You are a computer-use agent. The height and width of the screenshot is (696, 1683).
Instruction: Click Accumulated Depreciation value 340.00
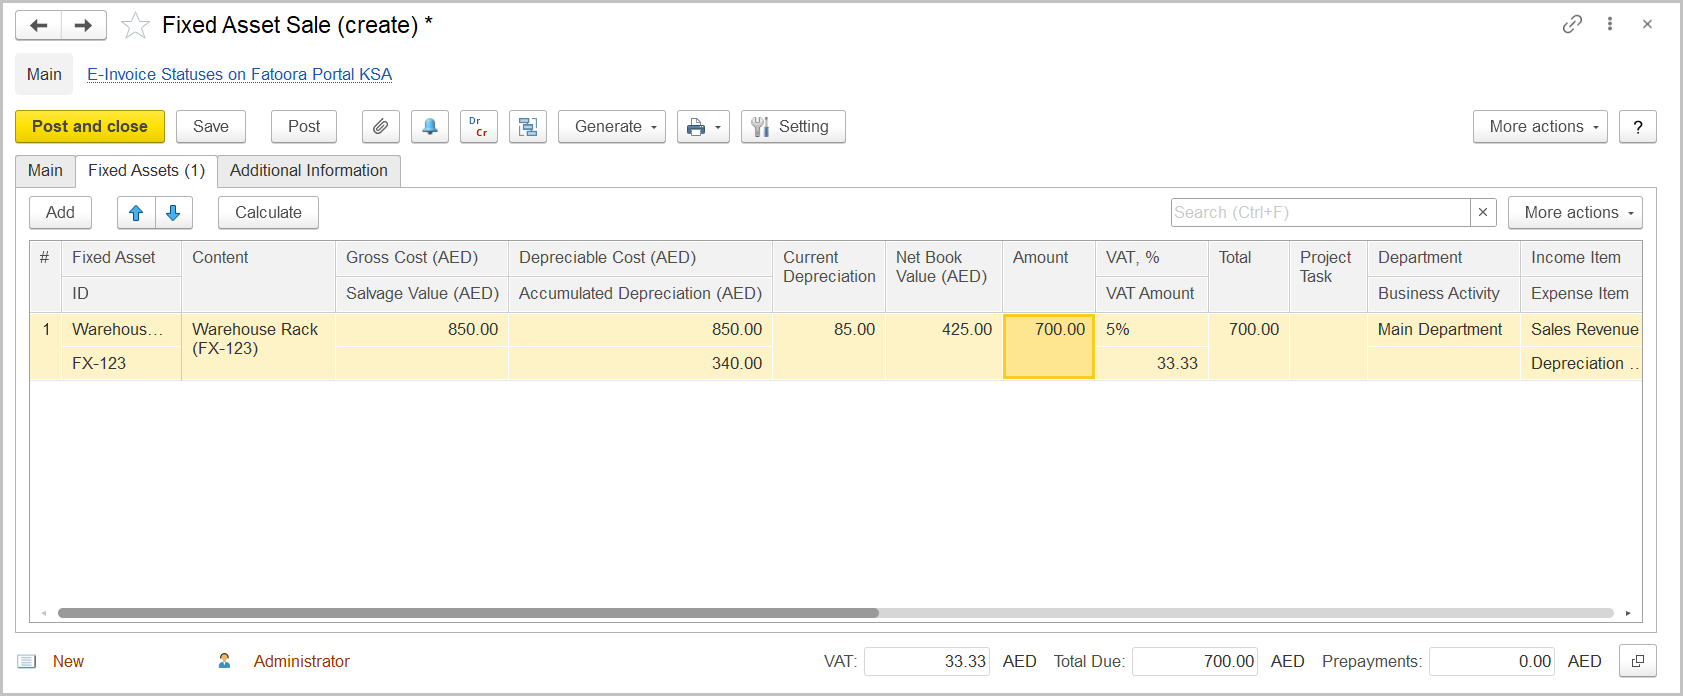point(640,363)
